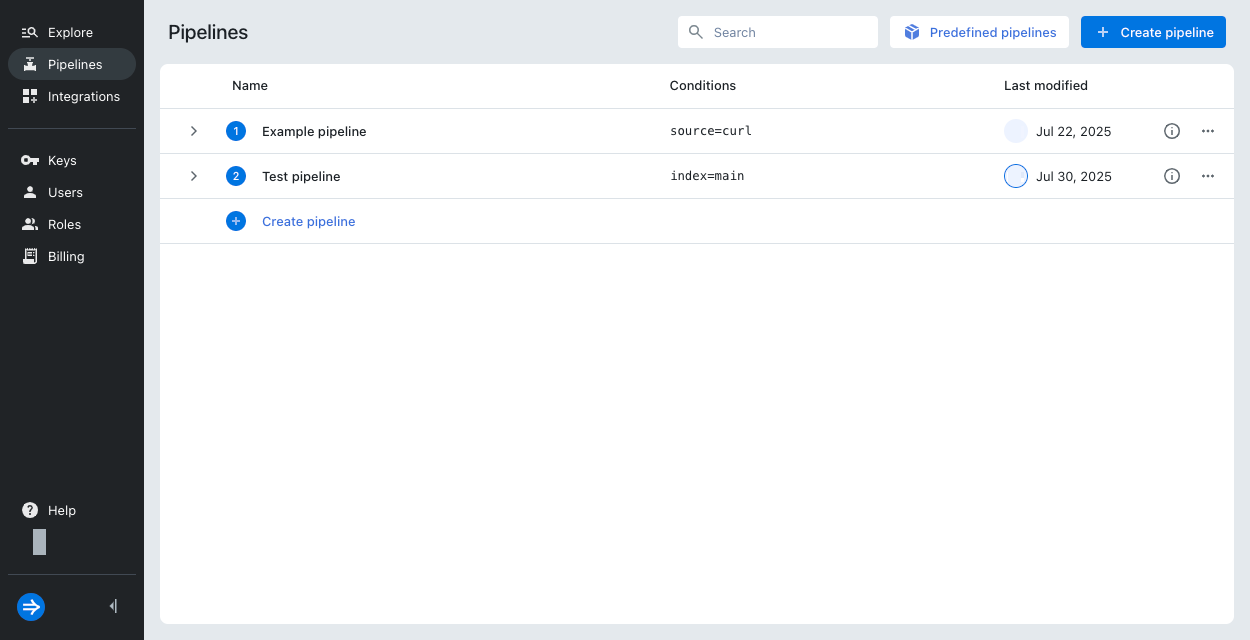Click the number 1 badge
Viewport: 1250px width, 640px height.
coord(236,131)
